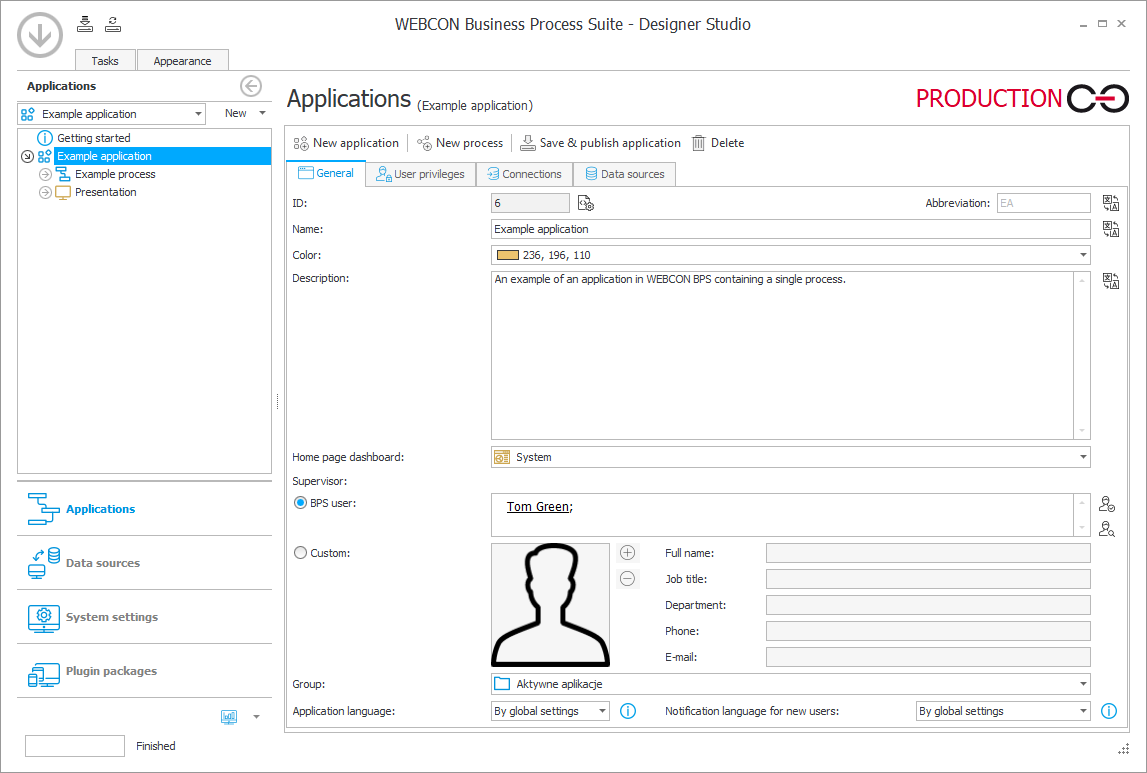The width and height of the screenshot is (1147, 773).
Task: Switch to the User privileges tab
Action: [x=421, y=174]
